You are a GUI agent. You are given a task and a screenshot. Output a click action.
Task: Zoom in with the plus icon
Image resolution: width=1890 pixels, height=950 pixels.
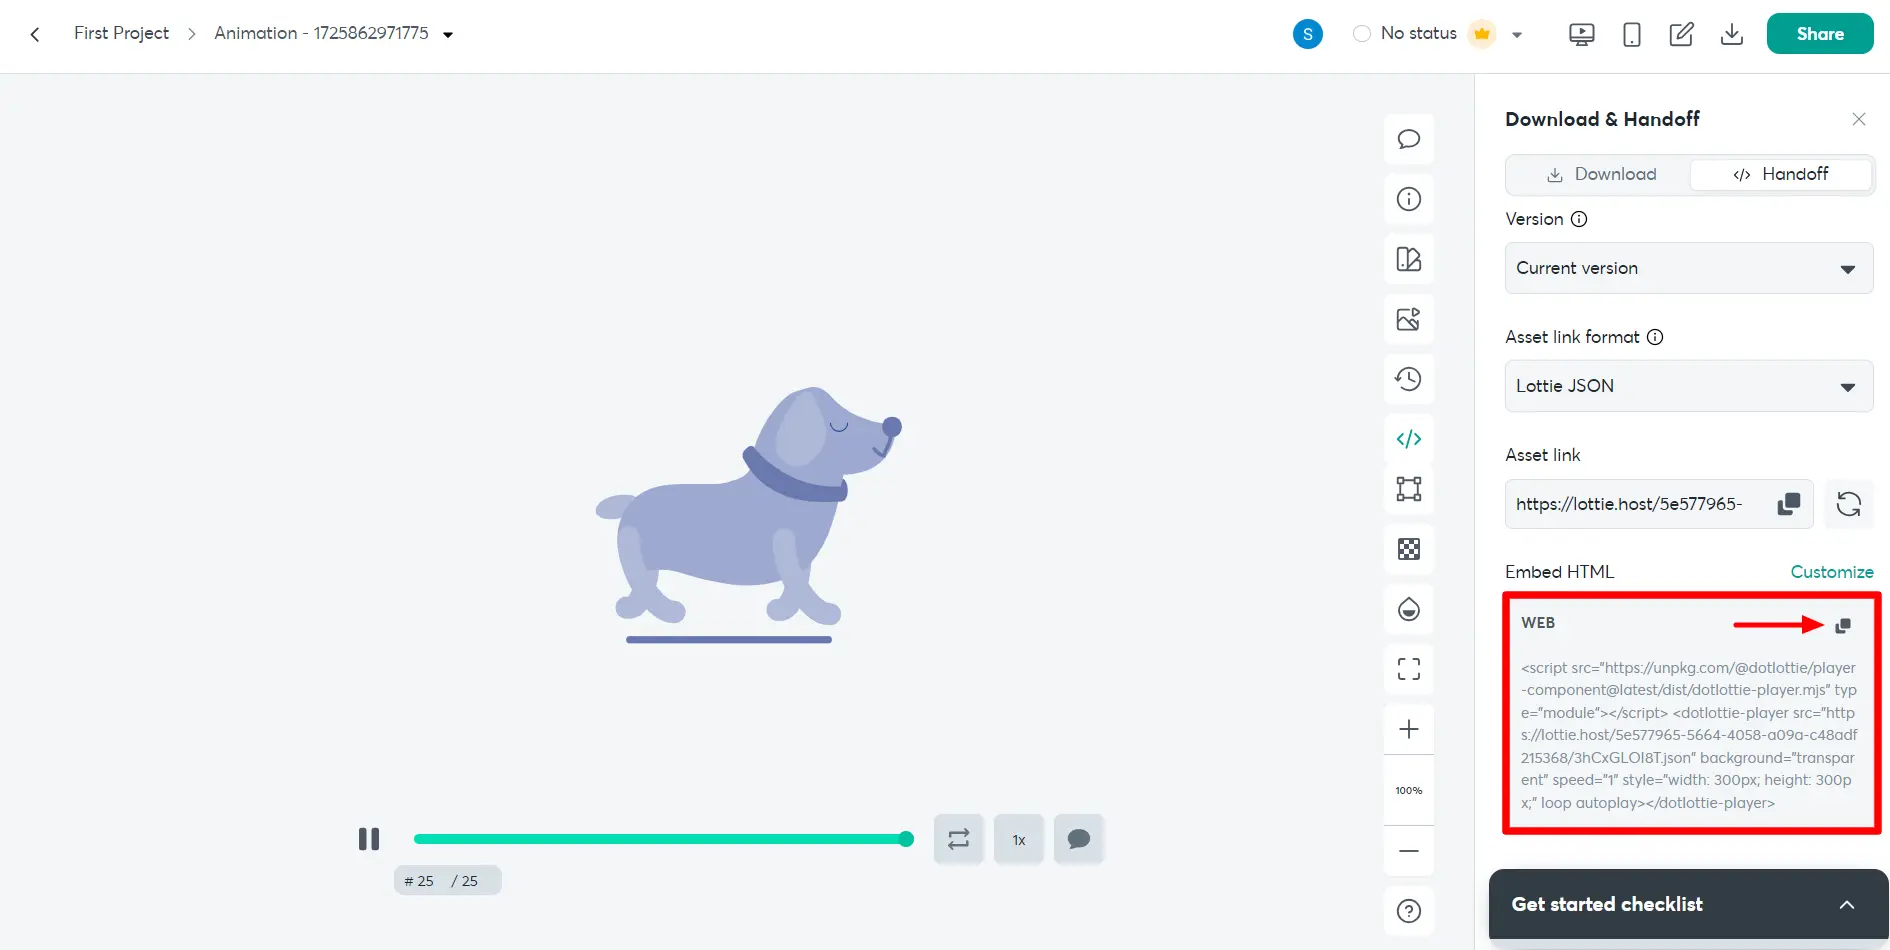tap(1409, 729)
